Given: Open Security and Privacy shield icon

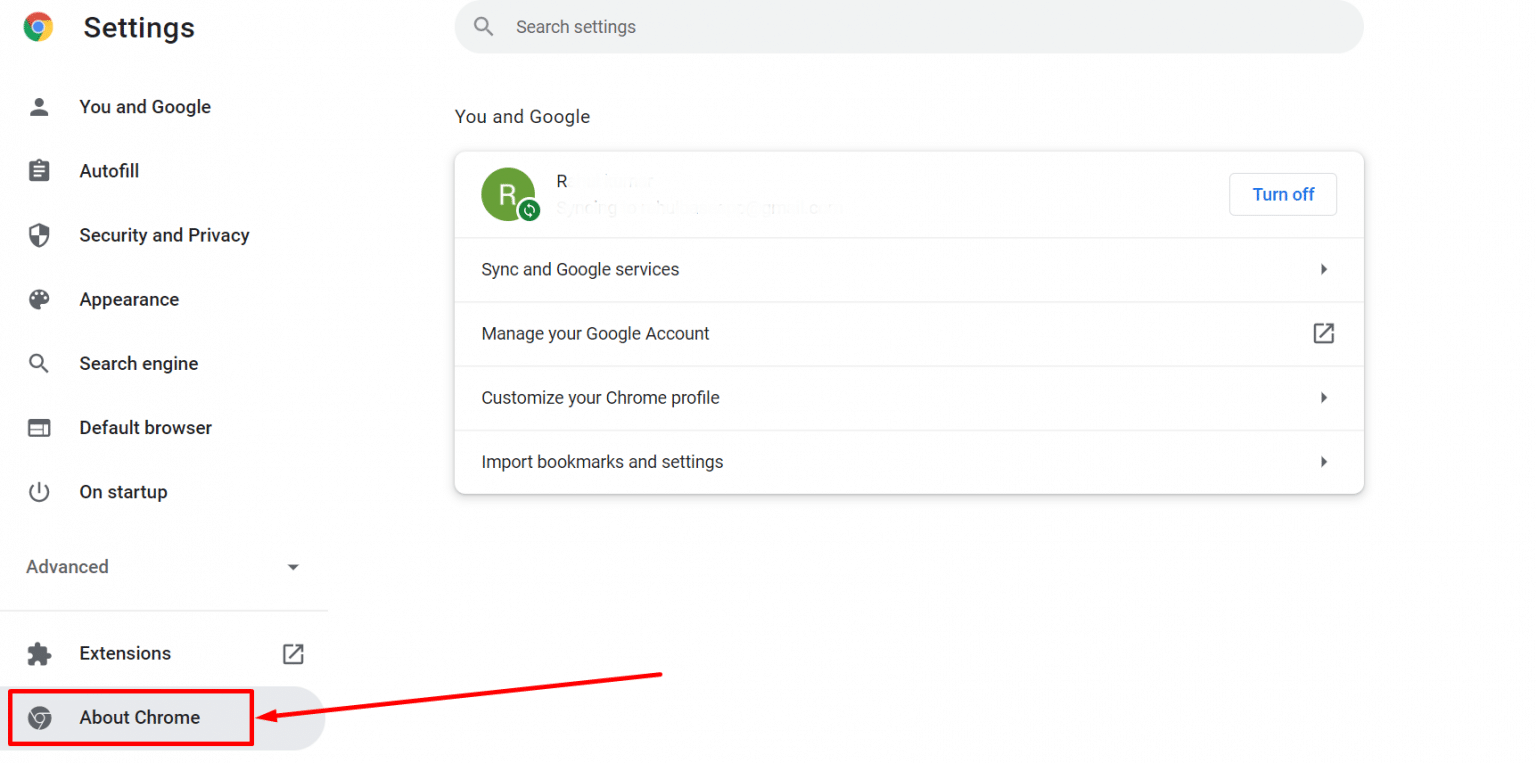Looking at the screenshot, I should (x=38, y=235).
